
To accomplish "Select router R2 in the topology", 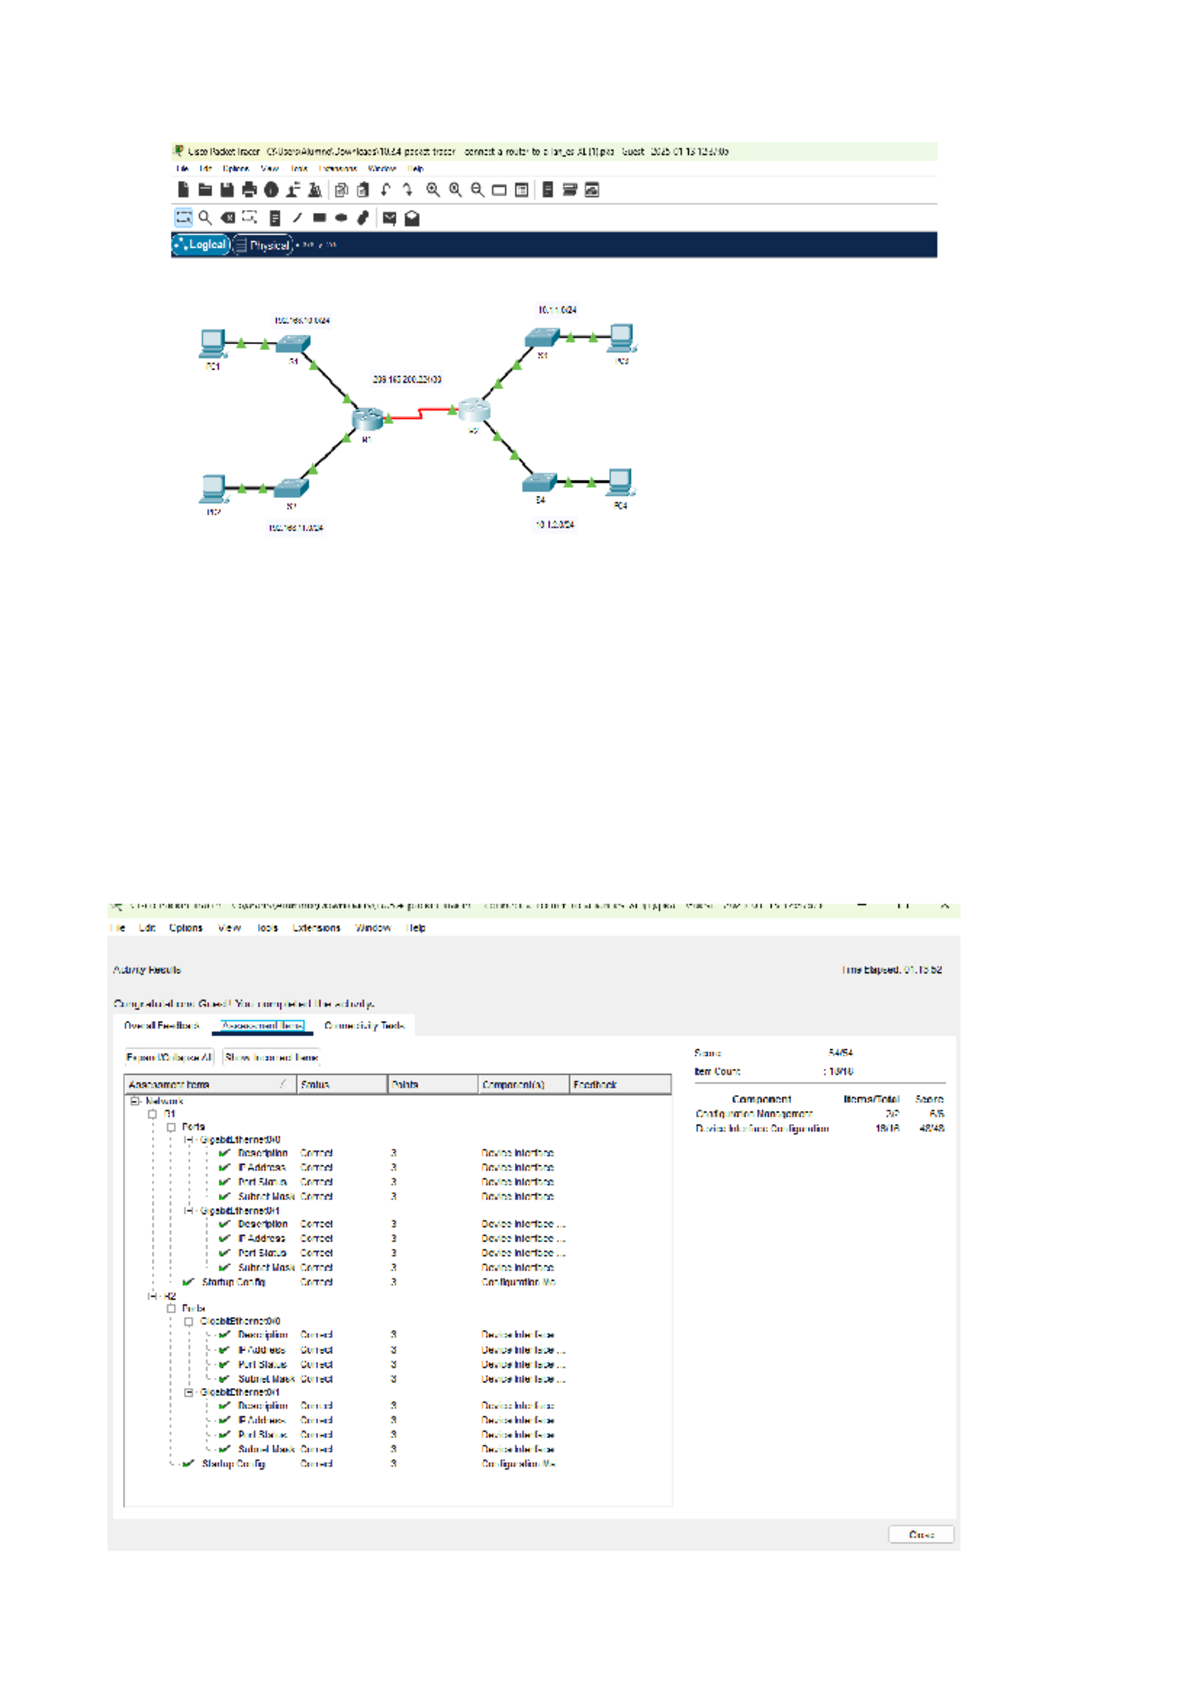I will tap(474, 409).
